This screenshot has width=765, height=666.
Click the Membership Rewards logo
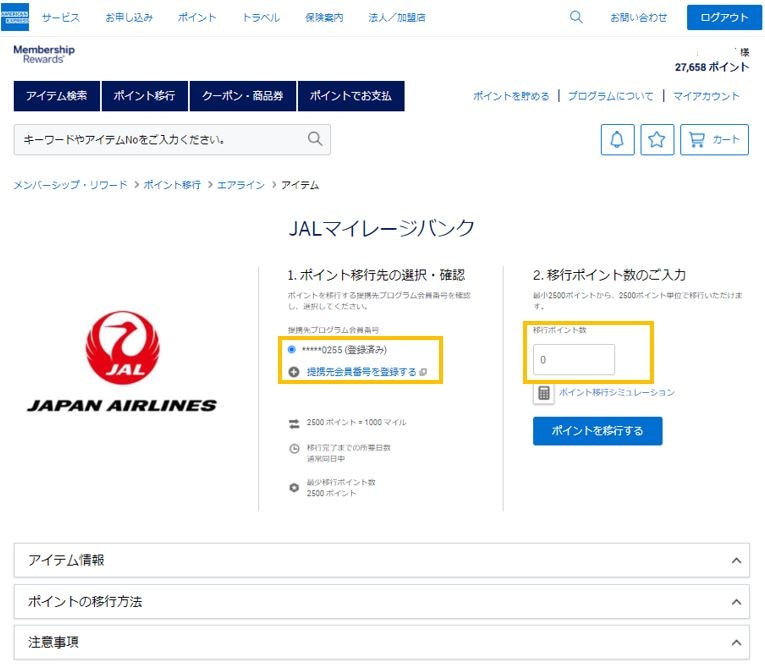click(44, 54)
